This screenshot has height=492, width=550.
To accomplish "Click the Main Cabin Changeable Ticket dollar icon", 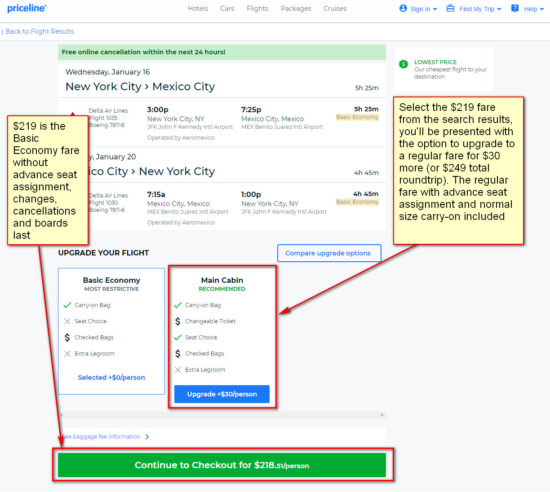I will point(178,321).
